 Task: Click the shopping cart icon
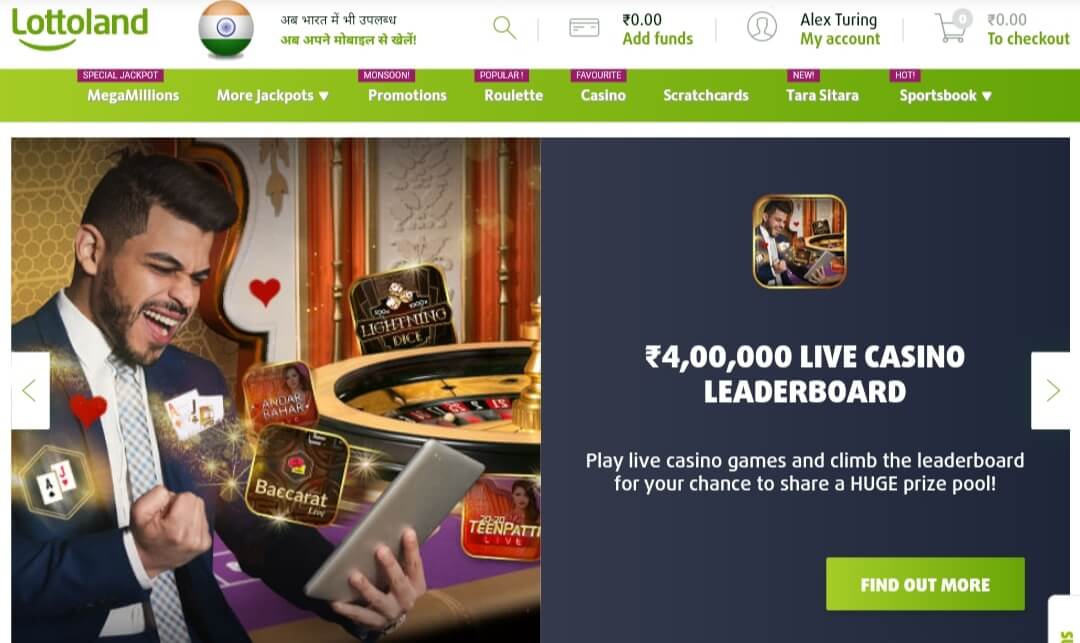pyautogui.click(x=953, y=28)
